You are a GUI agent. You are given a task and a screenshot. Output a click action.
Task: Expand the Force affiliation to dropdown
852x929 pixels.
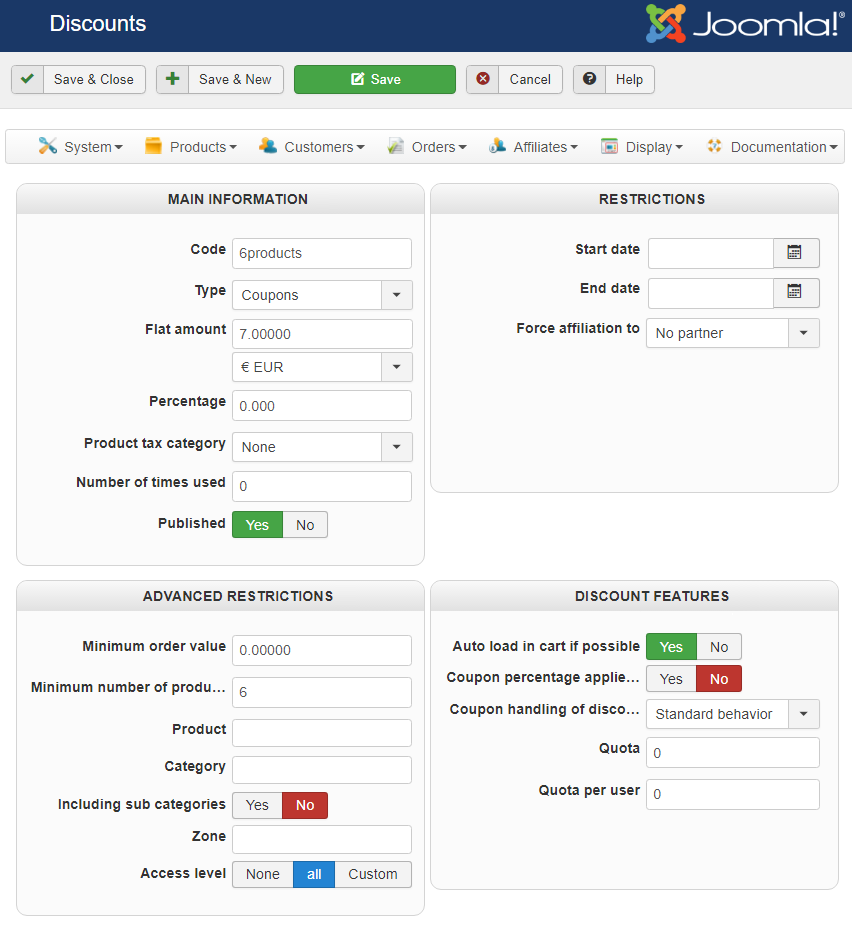(x=803, y=333)
